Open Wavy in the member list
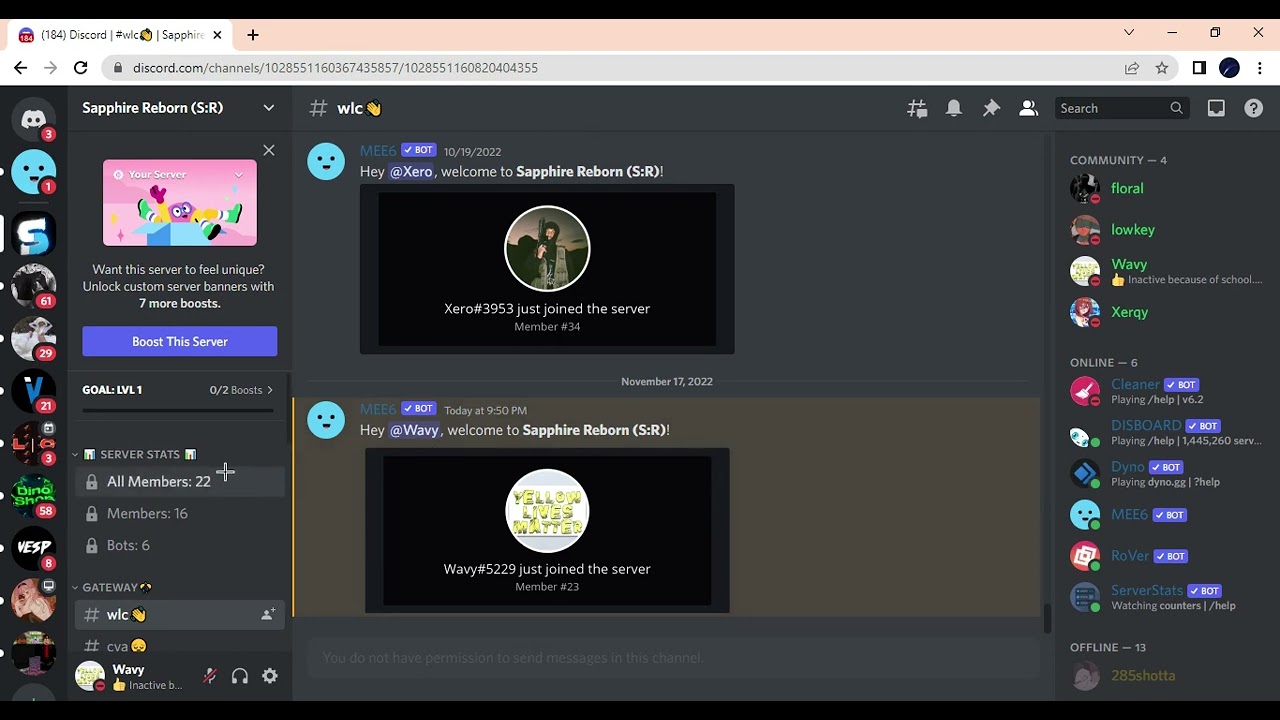The image size is (1280, 720). [1163, 271]
